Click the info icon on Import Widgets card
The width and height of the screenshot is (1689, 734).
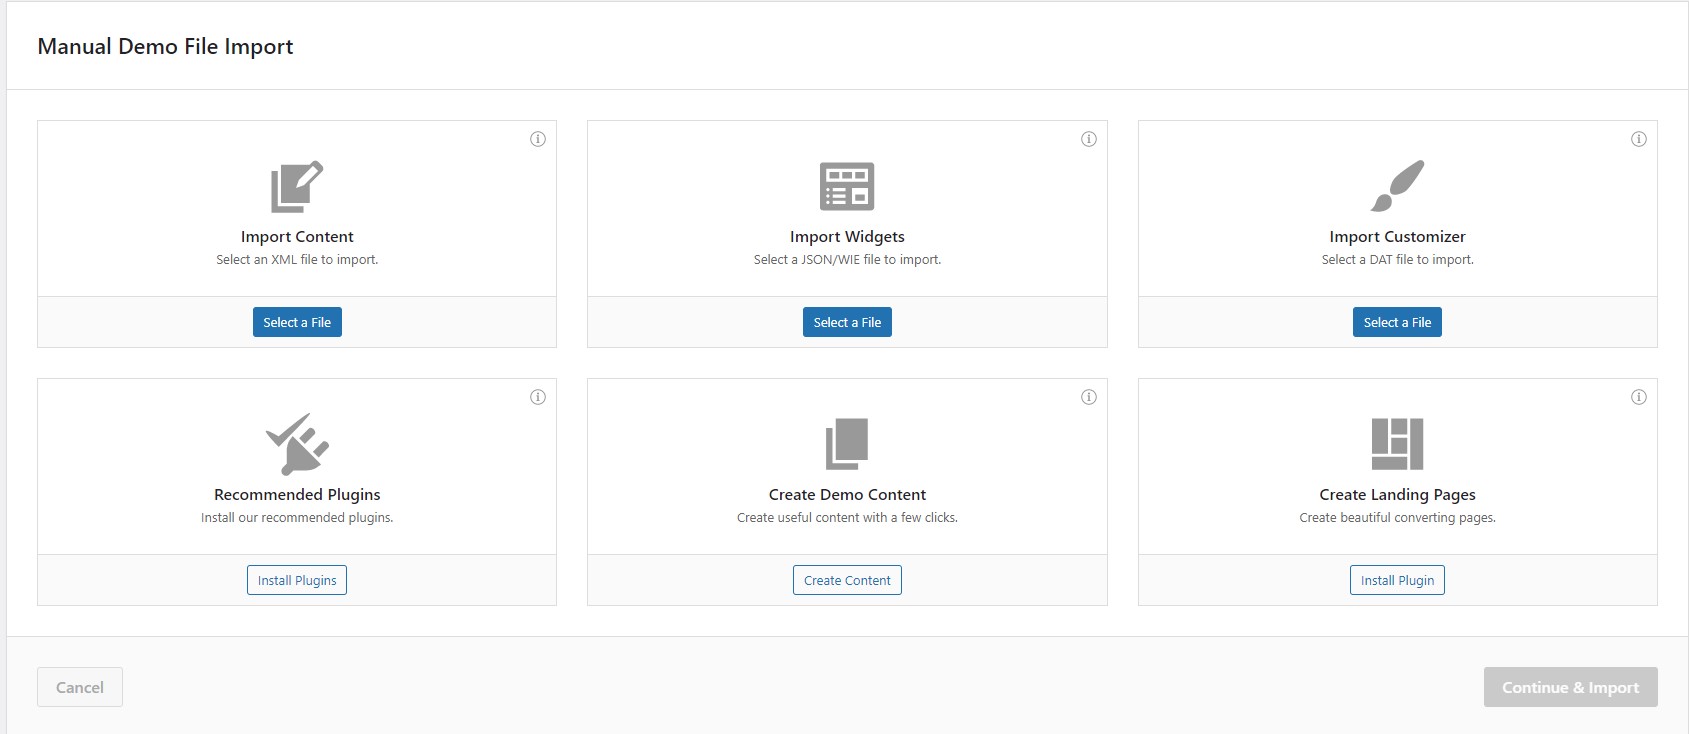tap(1089, 139)
